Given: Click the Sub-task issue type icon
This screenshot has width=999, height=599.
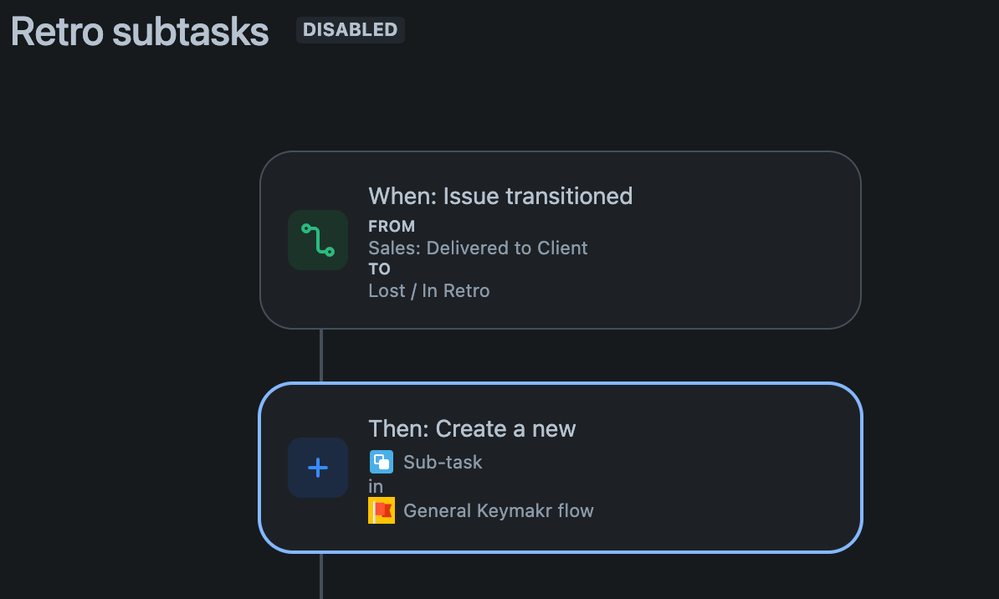Looking at the screenshot, I should tap(381, 461).
